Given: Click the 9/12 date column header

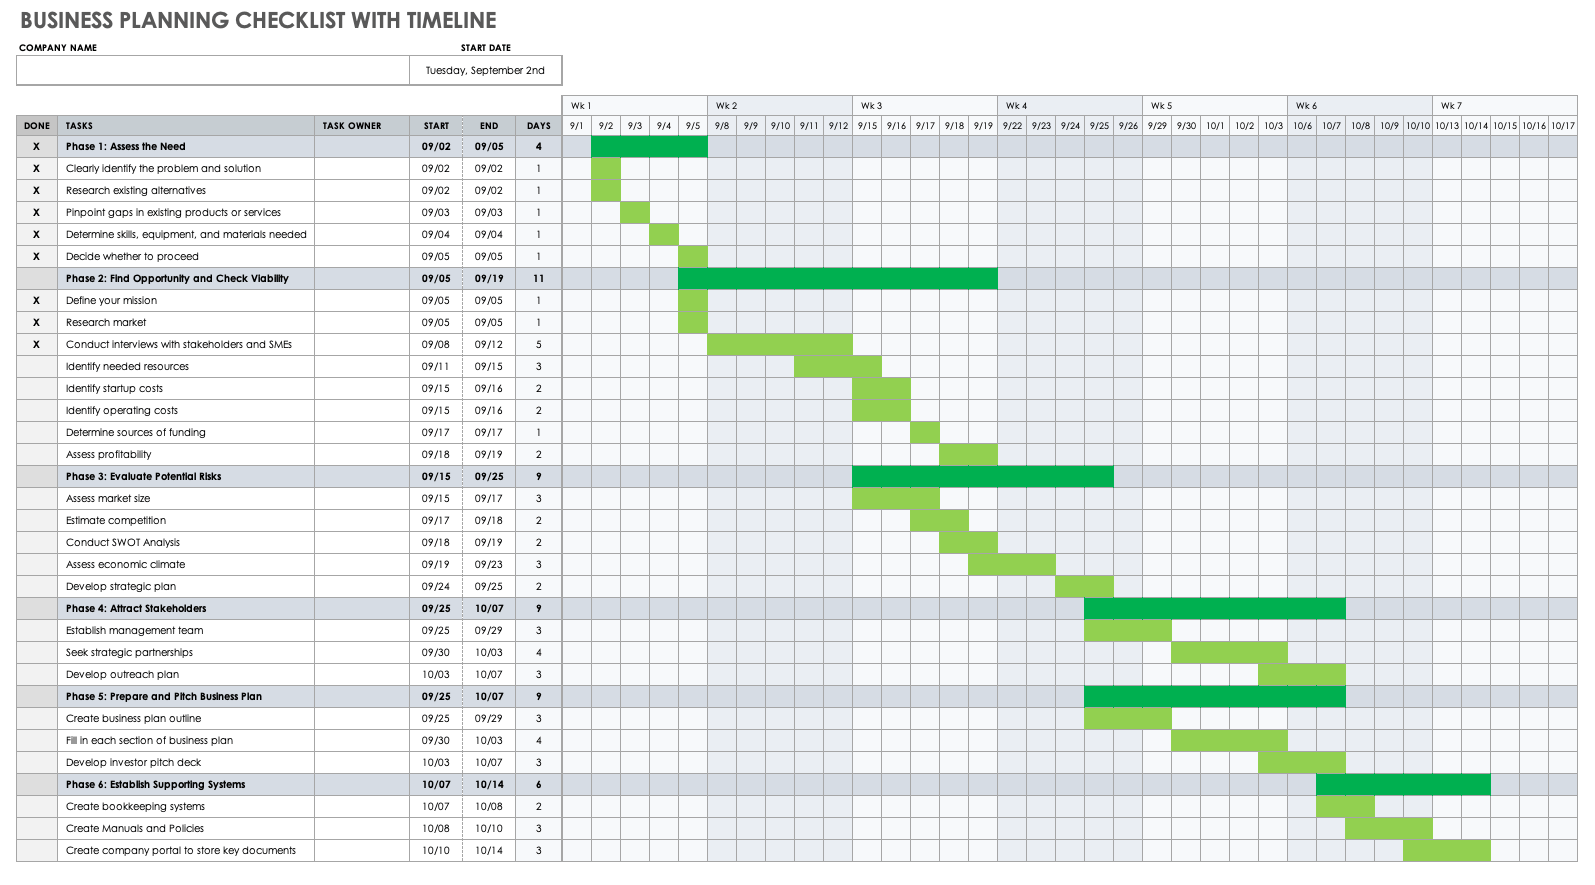Looking at the screenshot, I should 838,126.
